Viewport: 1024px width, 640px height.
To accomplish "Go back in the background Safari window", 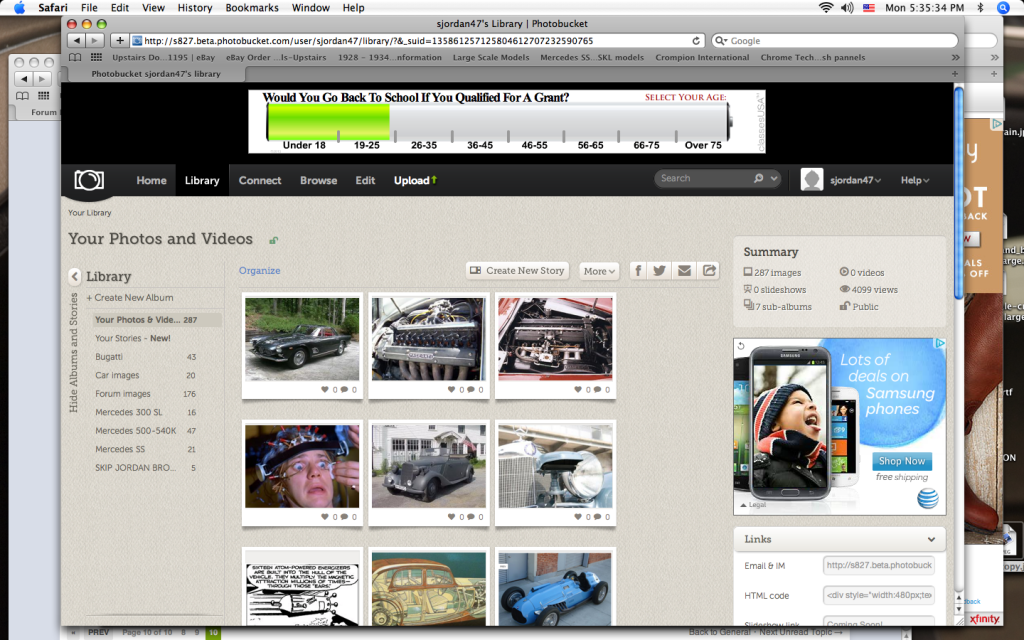I will [24, 79].
